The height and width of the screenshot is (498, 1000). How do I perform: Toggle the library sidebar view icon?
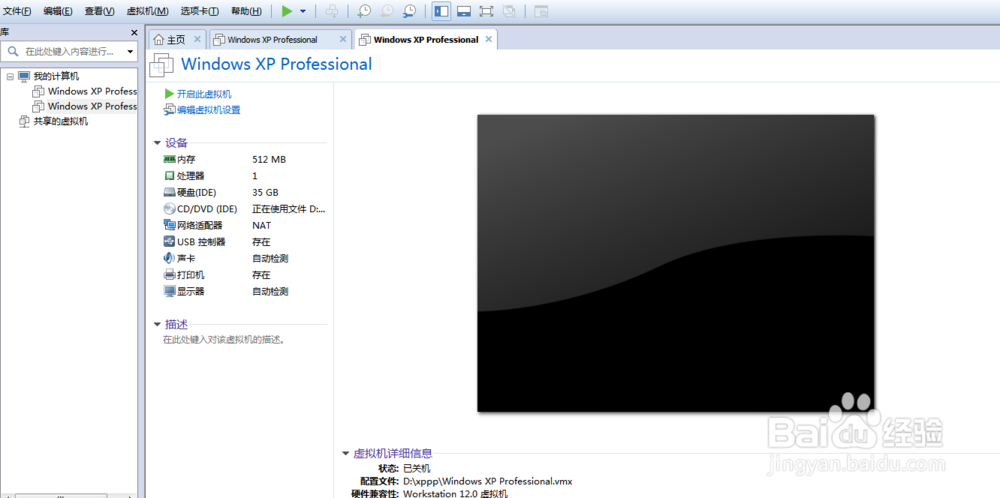(441, 11)
